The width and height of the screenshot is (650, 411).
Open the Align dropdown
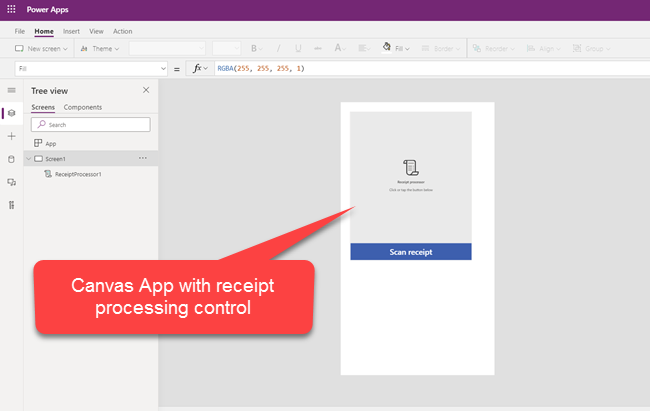(543, 49)
